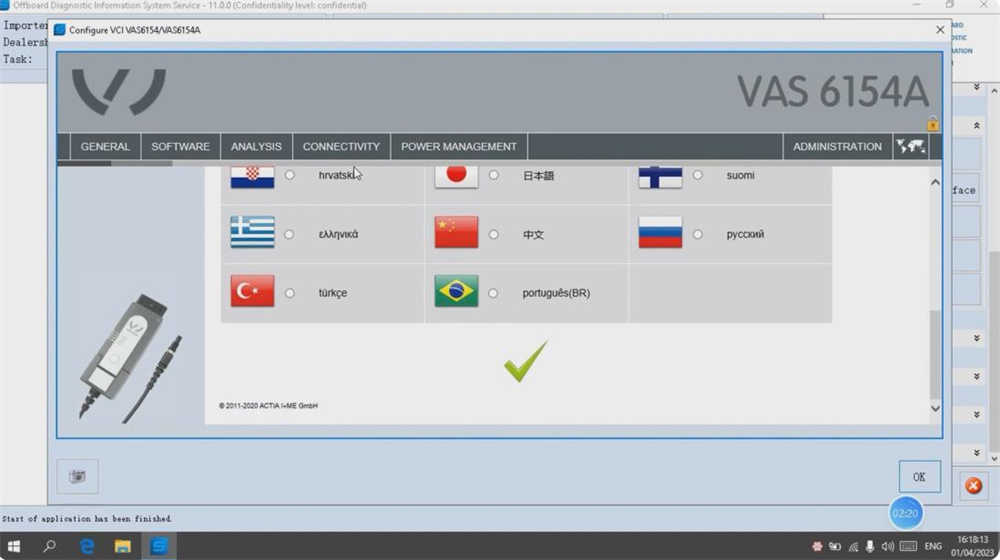Switch to the ODIS app in taskbar
This screenshot has width=1000, height=560.
coord(159,547)
